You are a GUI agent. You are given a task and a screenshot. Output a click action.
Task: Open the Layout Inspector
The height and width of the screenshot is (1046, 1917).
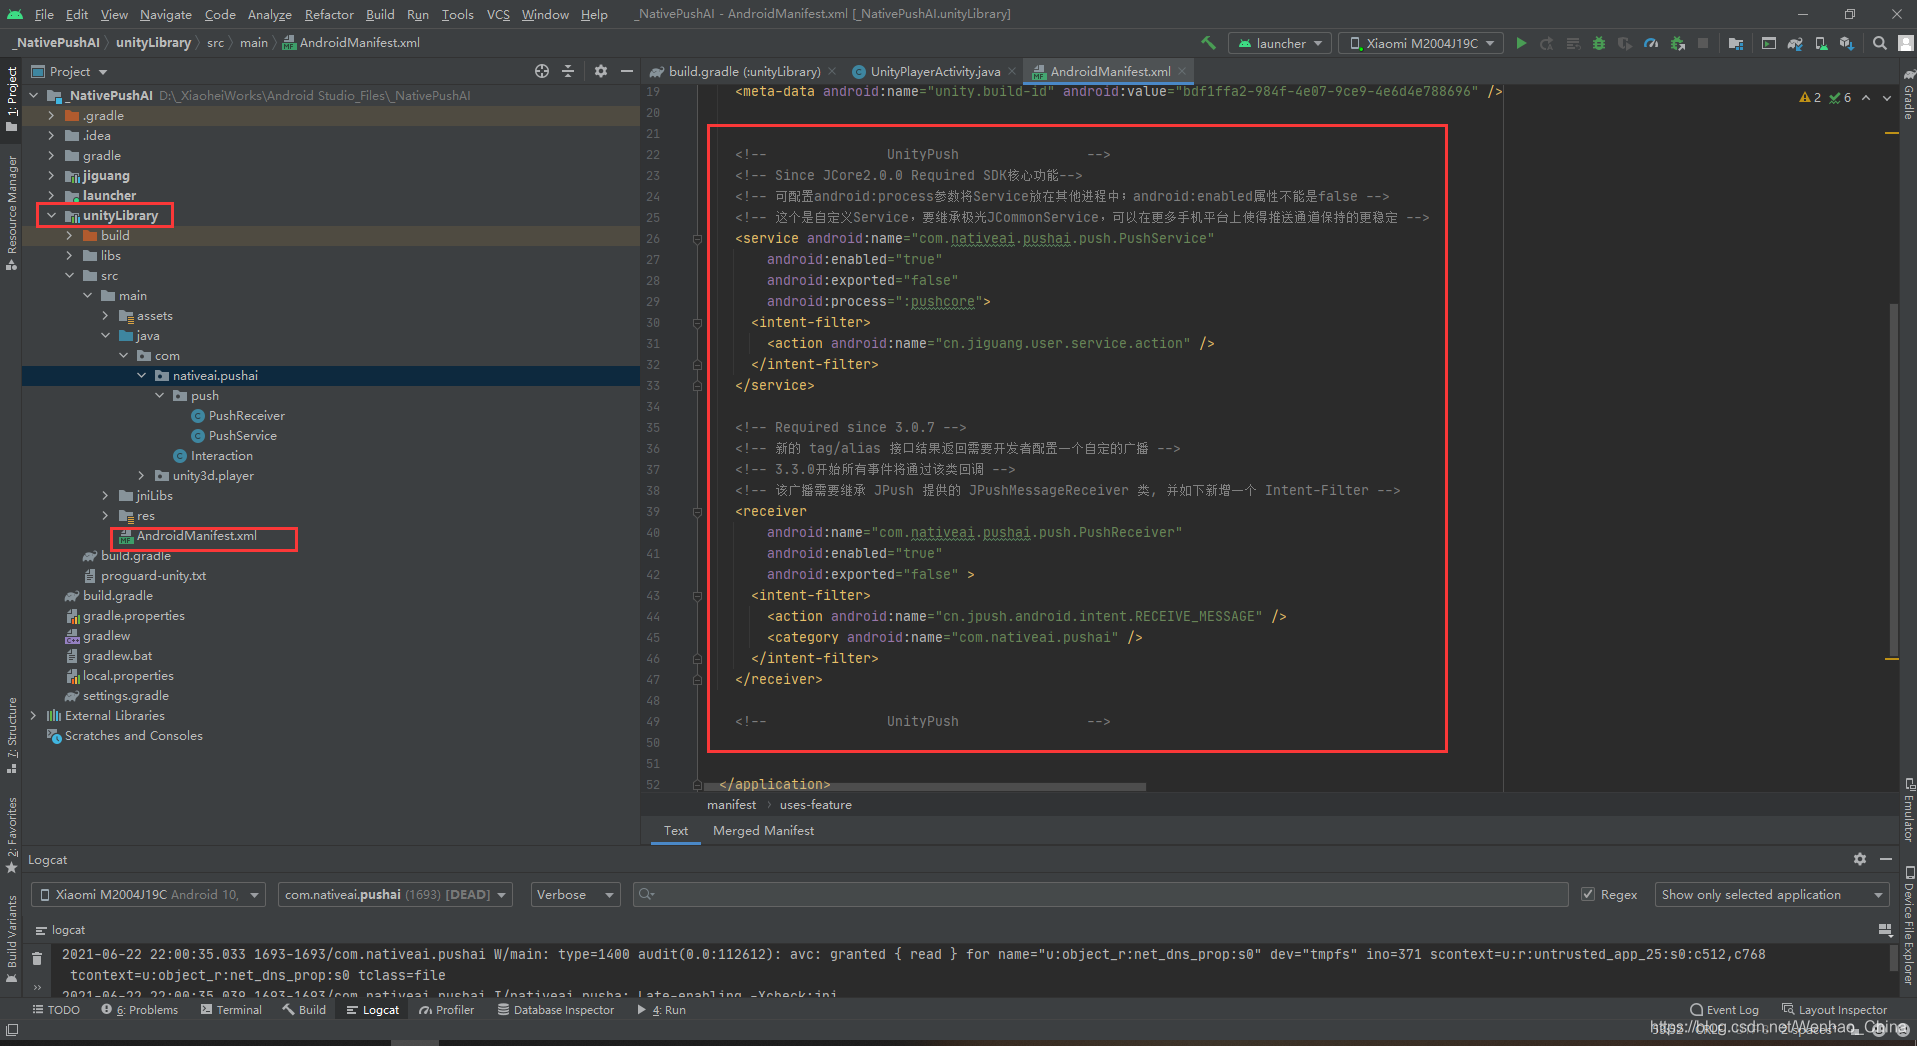click(x=1835, y=1010)
